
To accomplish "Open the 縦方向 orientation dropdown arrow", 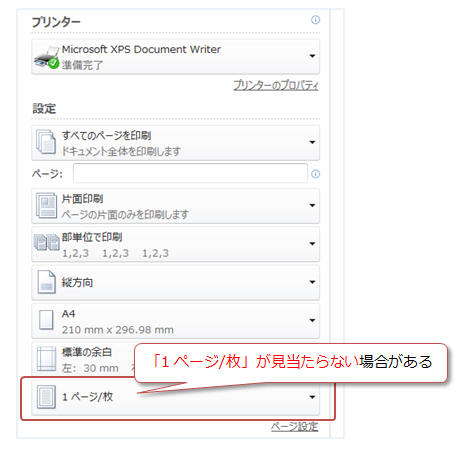I will (312, 282).
